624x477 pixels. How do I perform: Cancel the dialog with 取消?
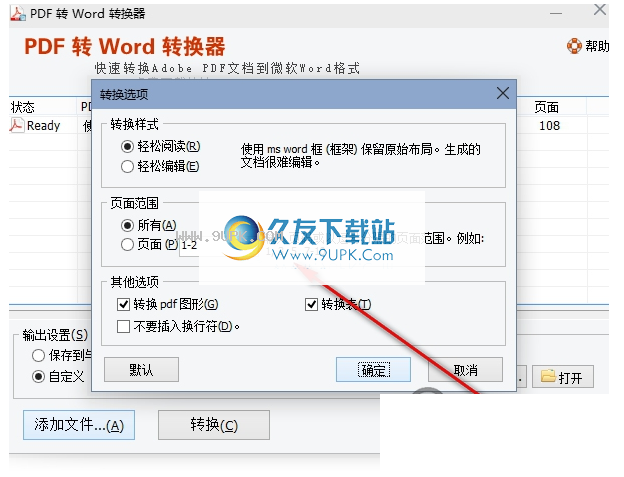(465, 370)
